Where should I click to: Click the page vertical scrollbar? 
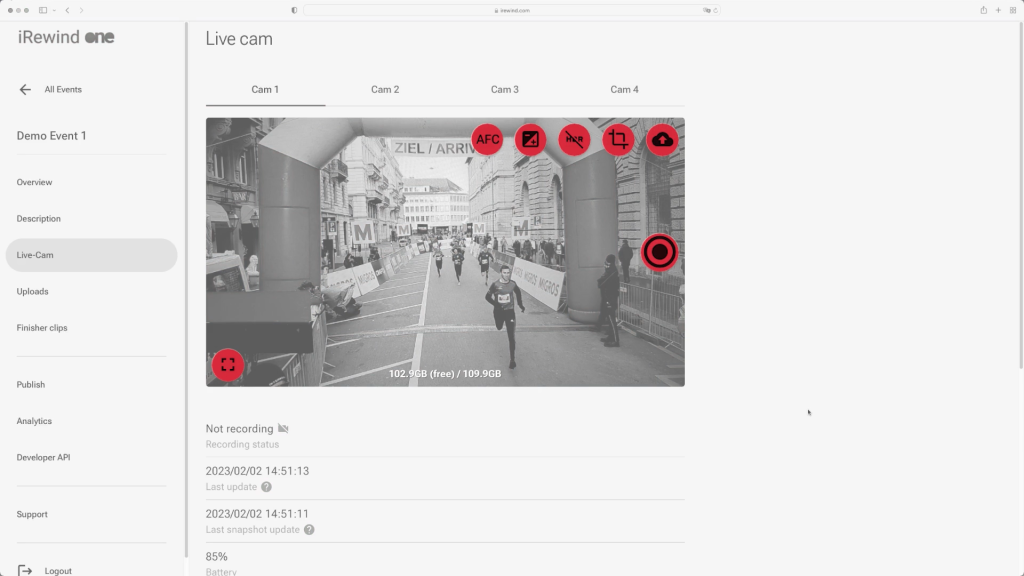tap(1021, 195)
